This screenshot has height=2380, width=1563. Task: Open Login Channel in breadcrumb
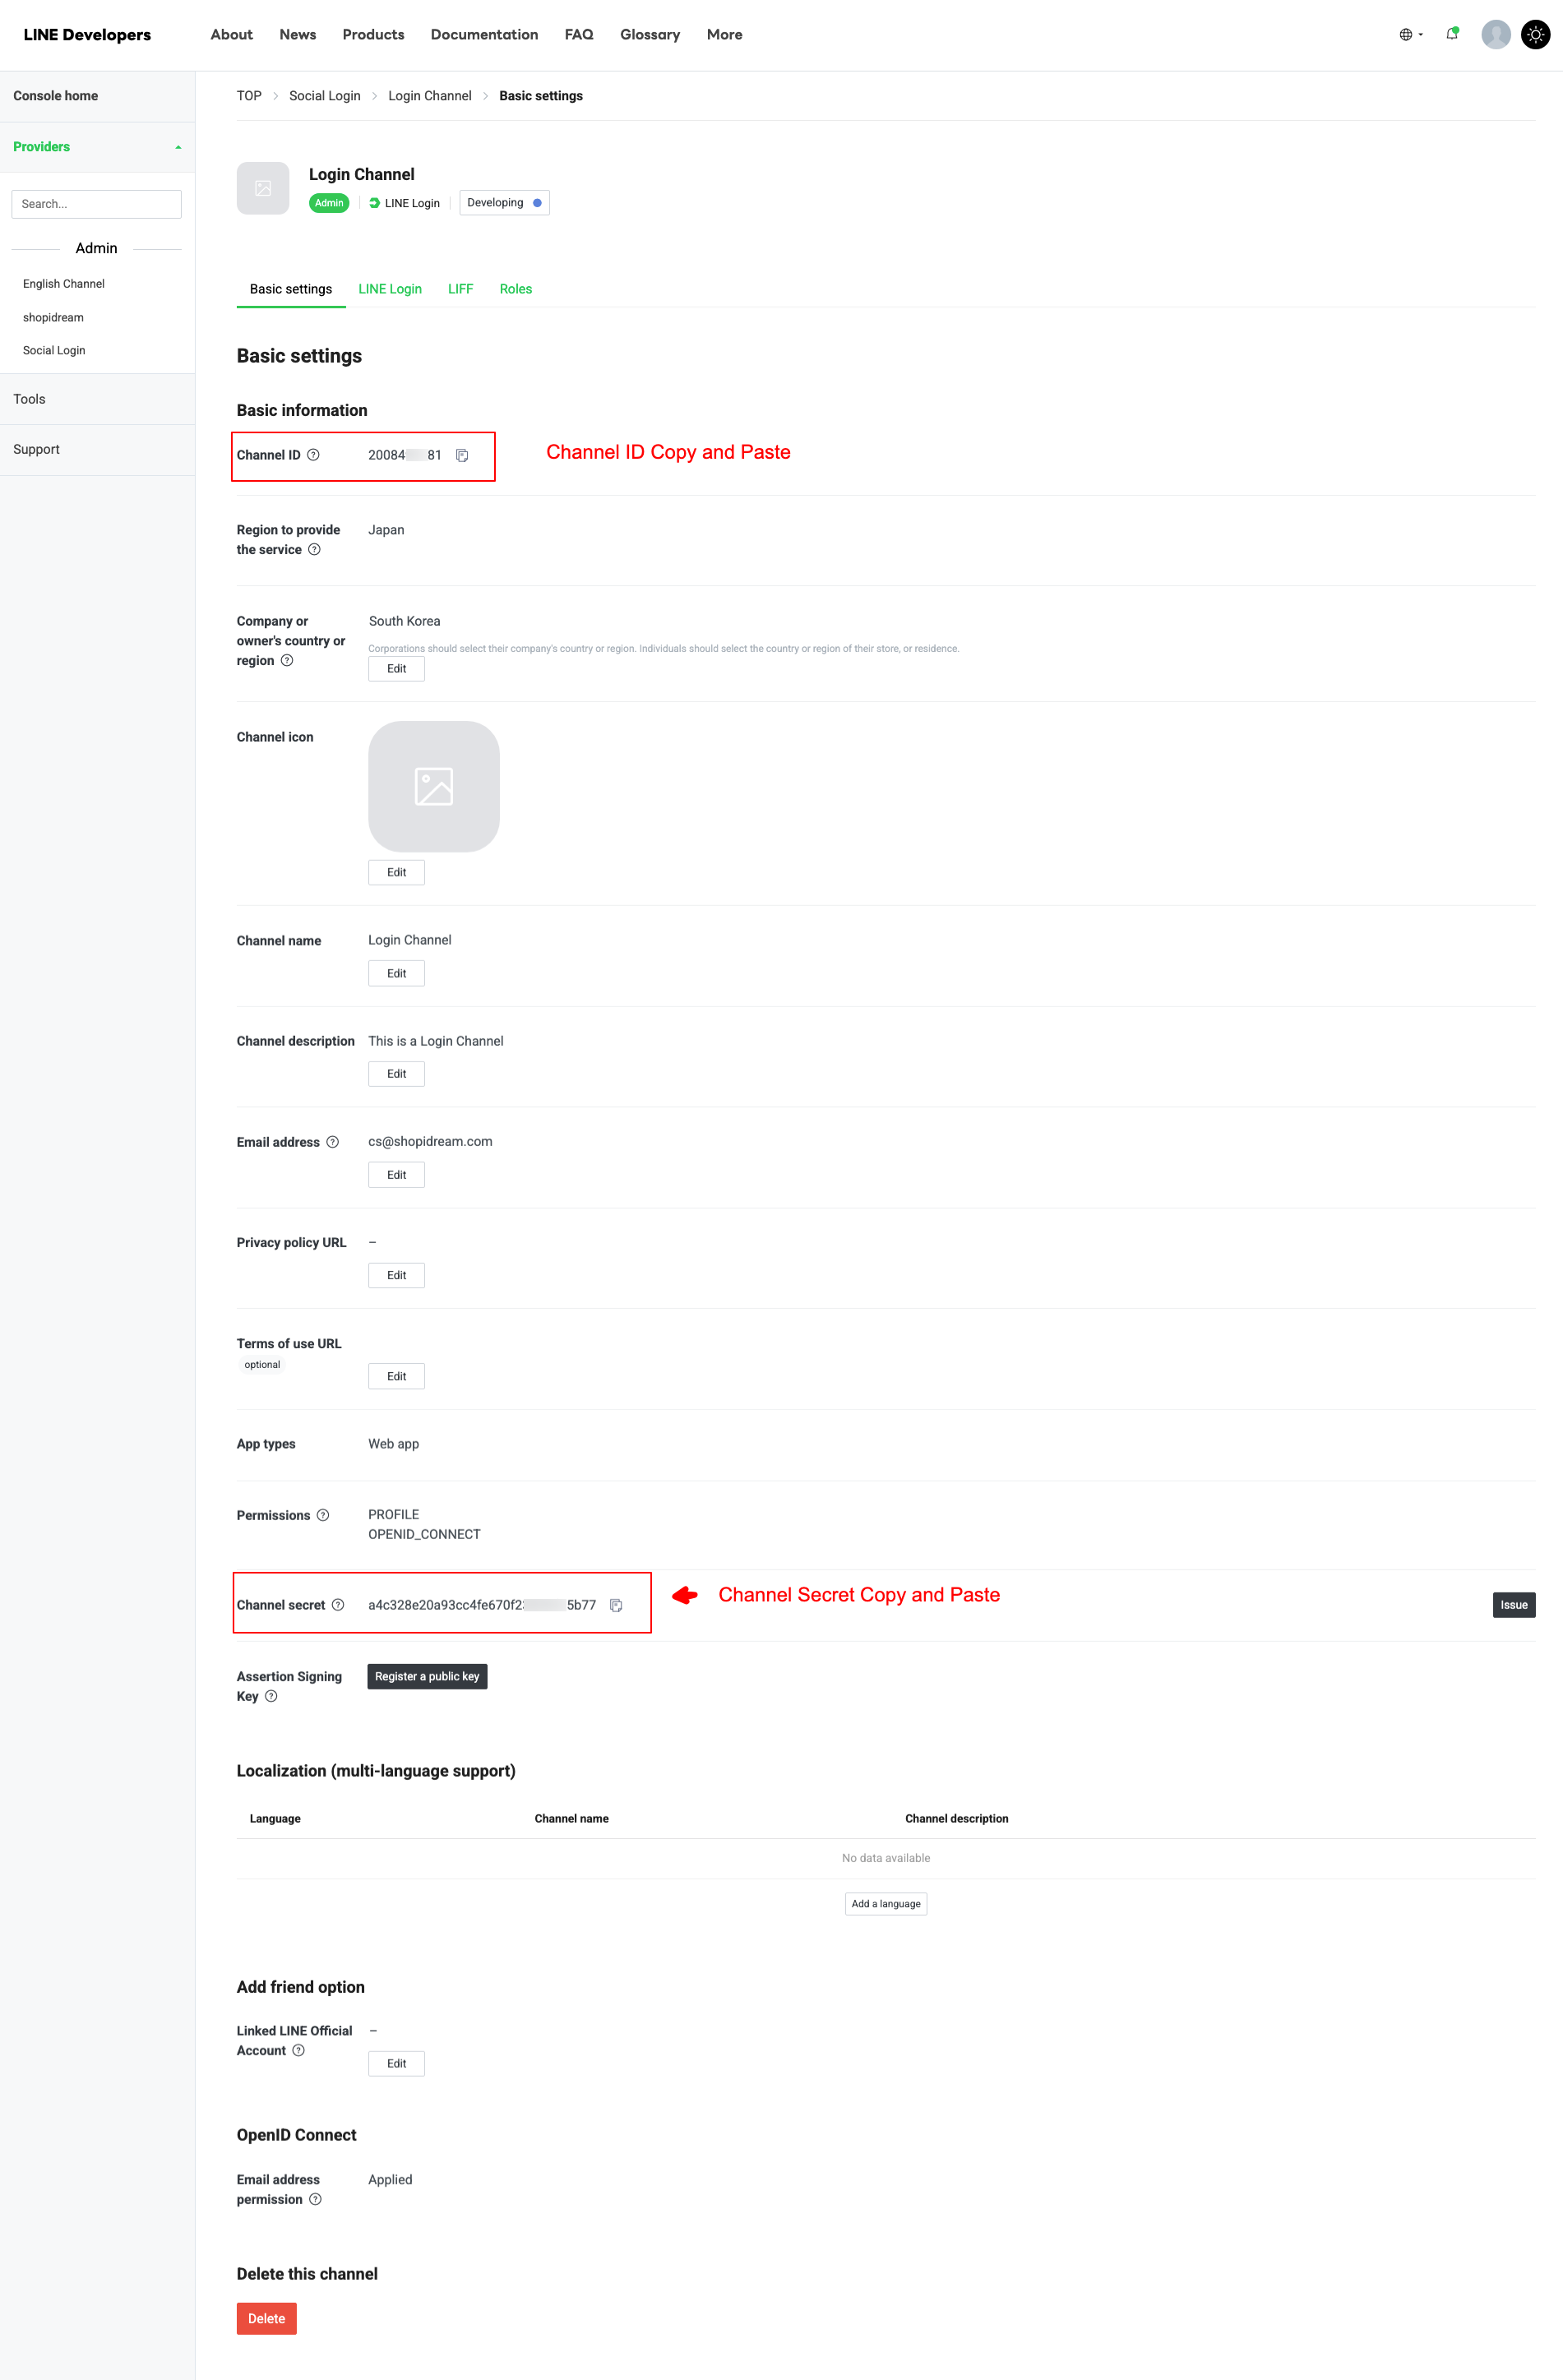[x=430, y=96]
